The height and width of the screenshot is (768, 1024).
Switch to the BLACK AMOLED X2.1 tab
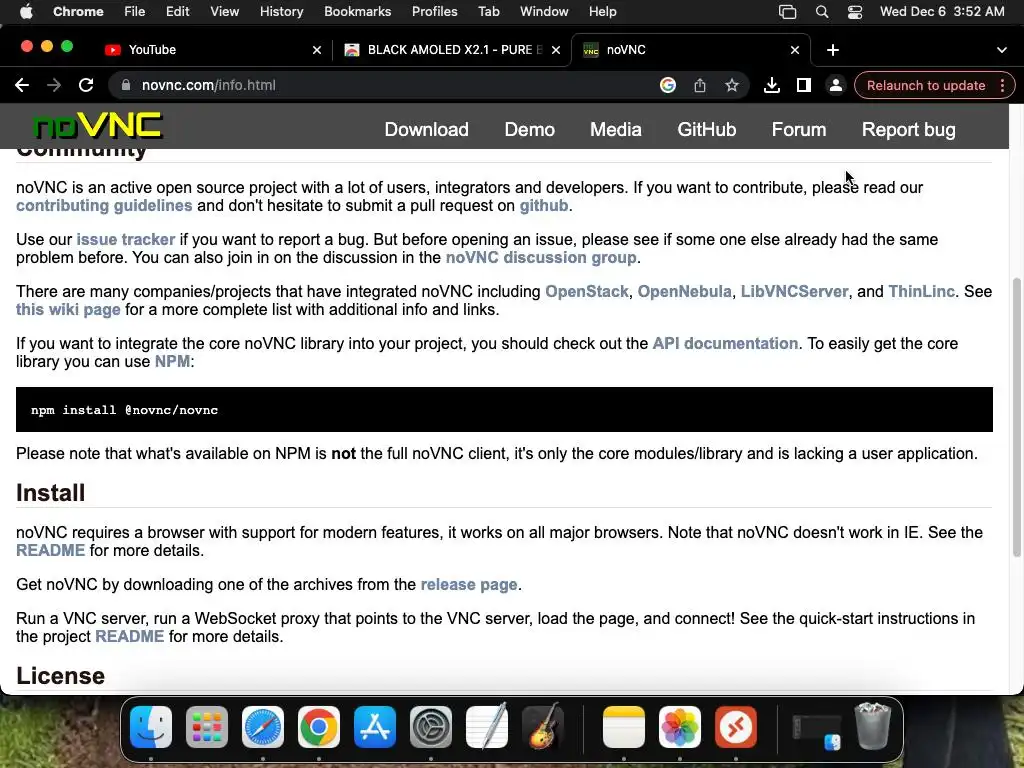[x=451, y=50]
